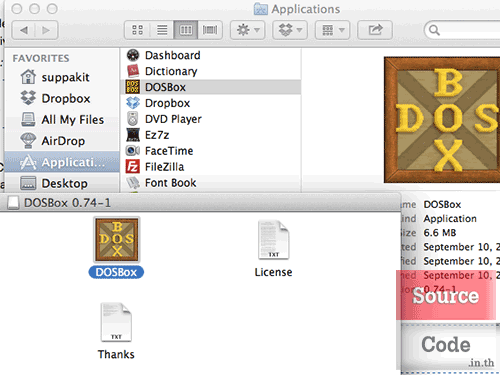Click the Dropbox app list icon
This screenshot has width=500, height=375.
tap(133, 103)
